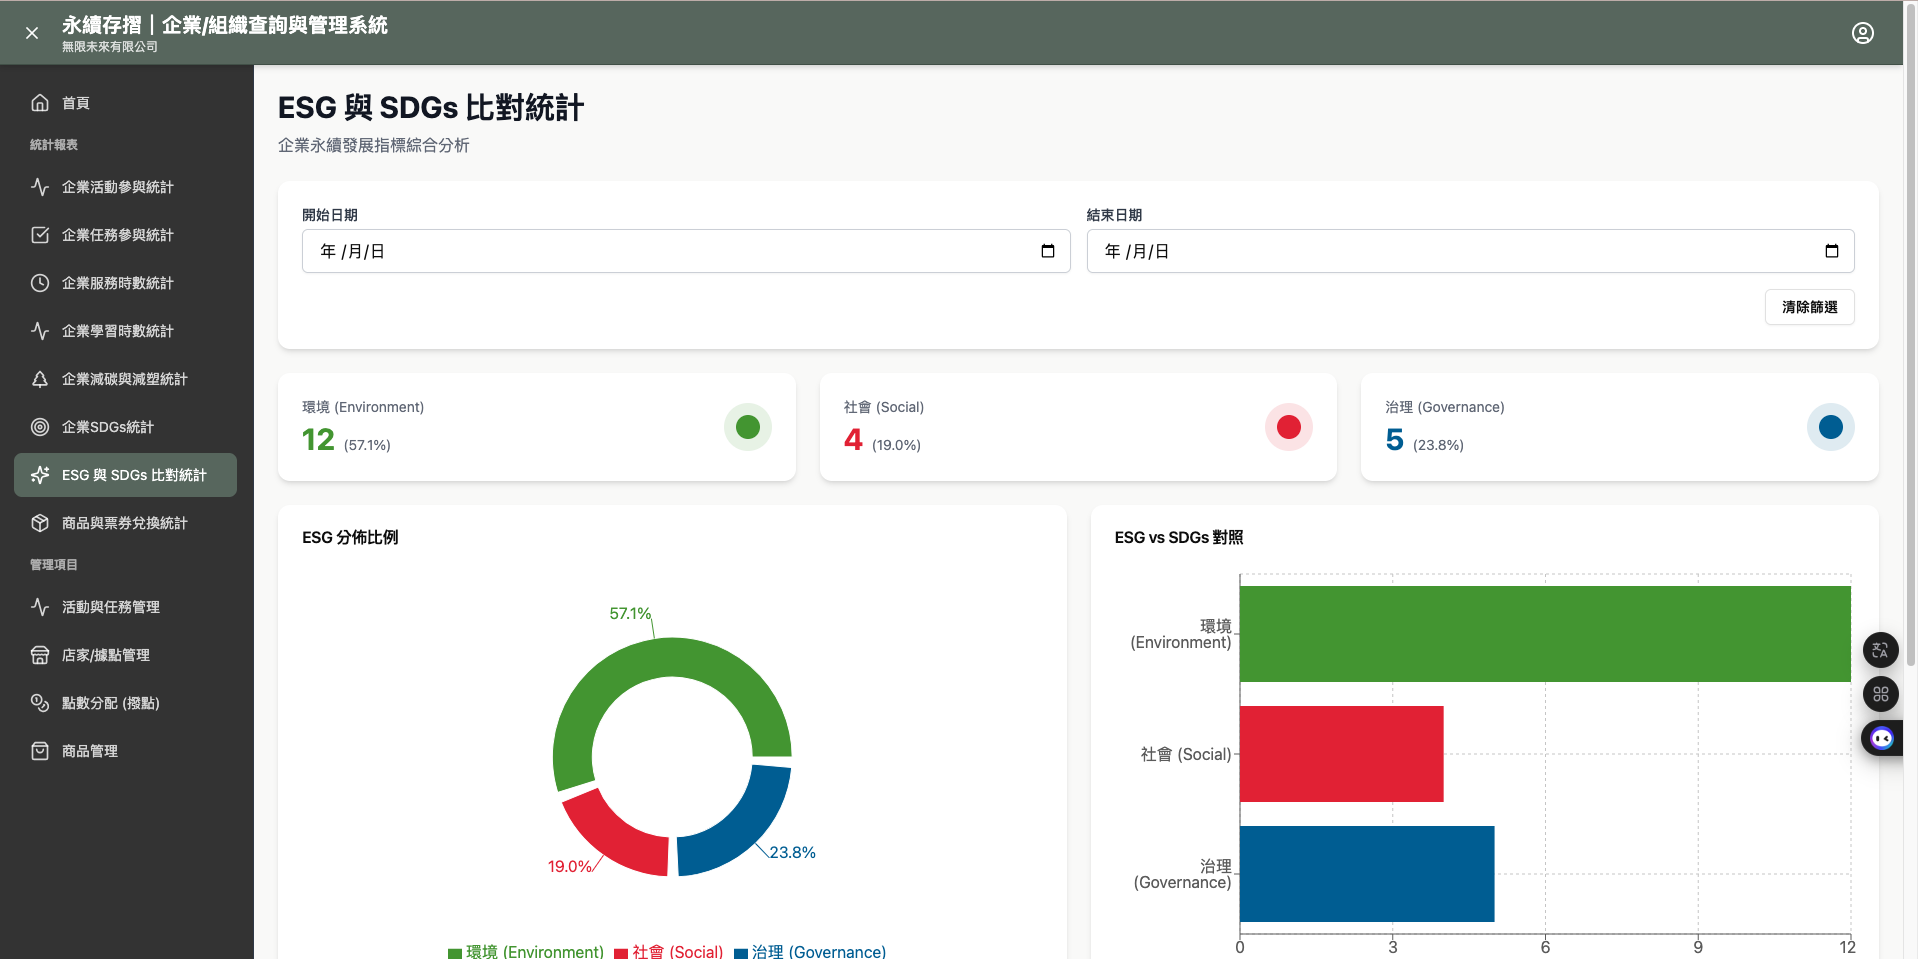Go to 首頁 in the sidebar
1918x959 pixels.
(76, 103)
